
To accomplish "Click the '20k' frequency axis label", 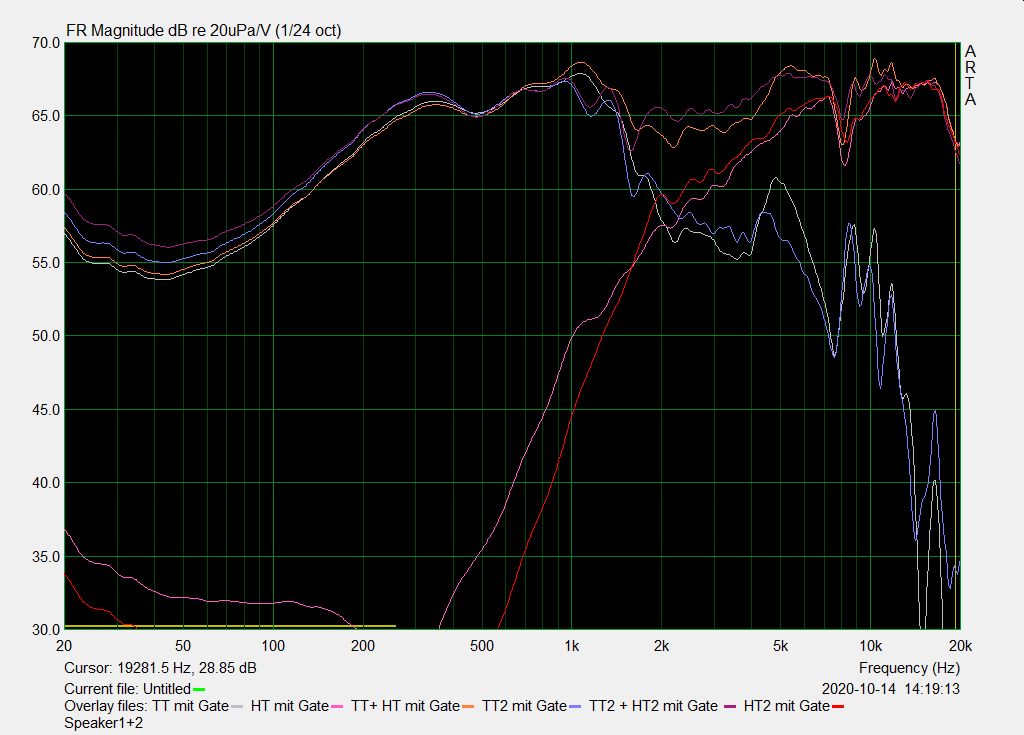I will coord(960,646).
